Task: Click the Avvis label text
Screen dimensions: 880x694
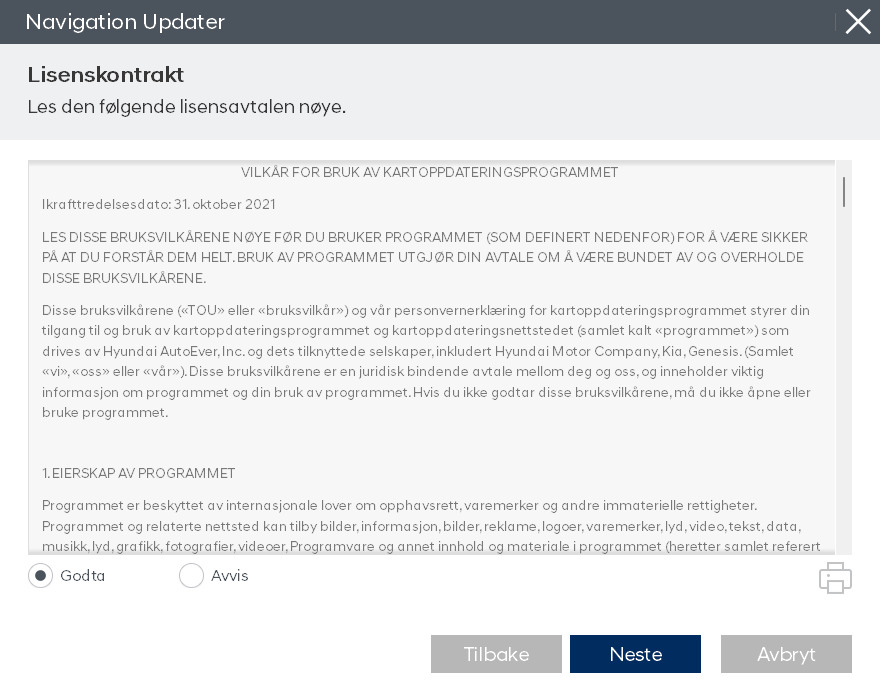Action: (230, 576)
